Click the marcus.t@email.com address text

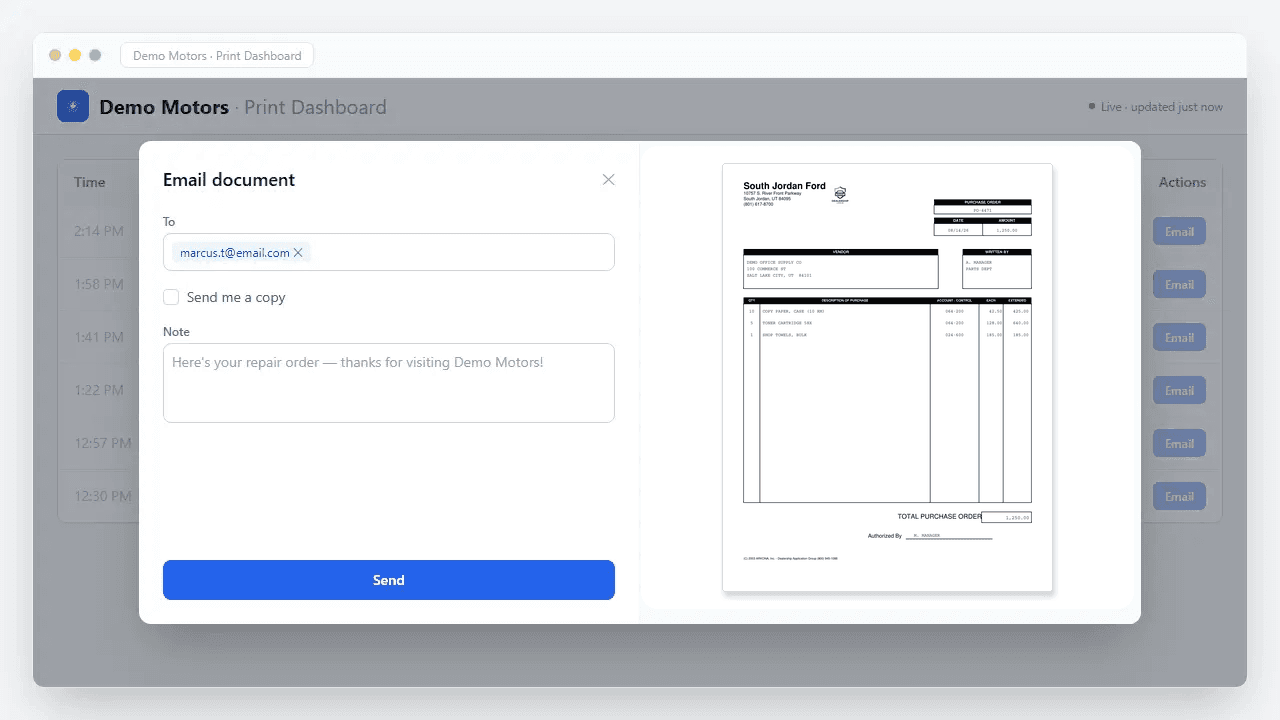[x=235, y=253]
